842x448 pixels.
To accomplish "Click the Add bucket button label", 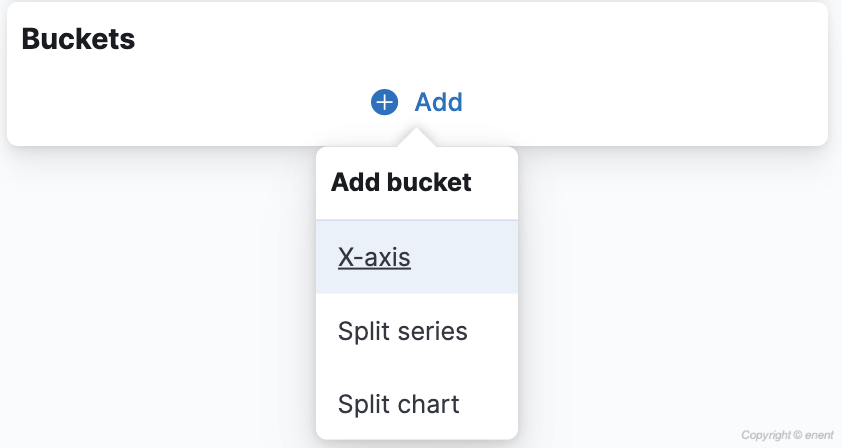I will [x=438, y=102].
